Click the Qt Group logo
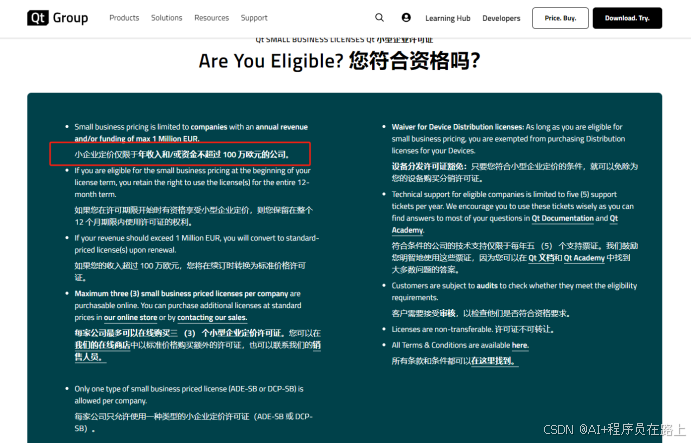The height and width of the screenshot is (444, 692). pos(57,18)
